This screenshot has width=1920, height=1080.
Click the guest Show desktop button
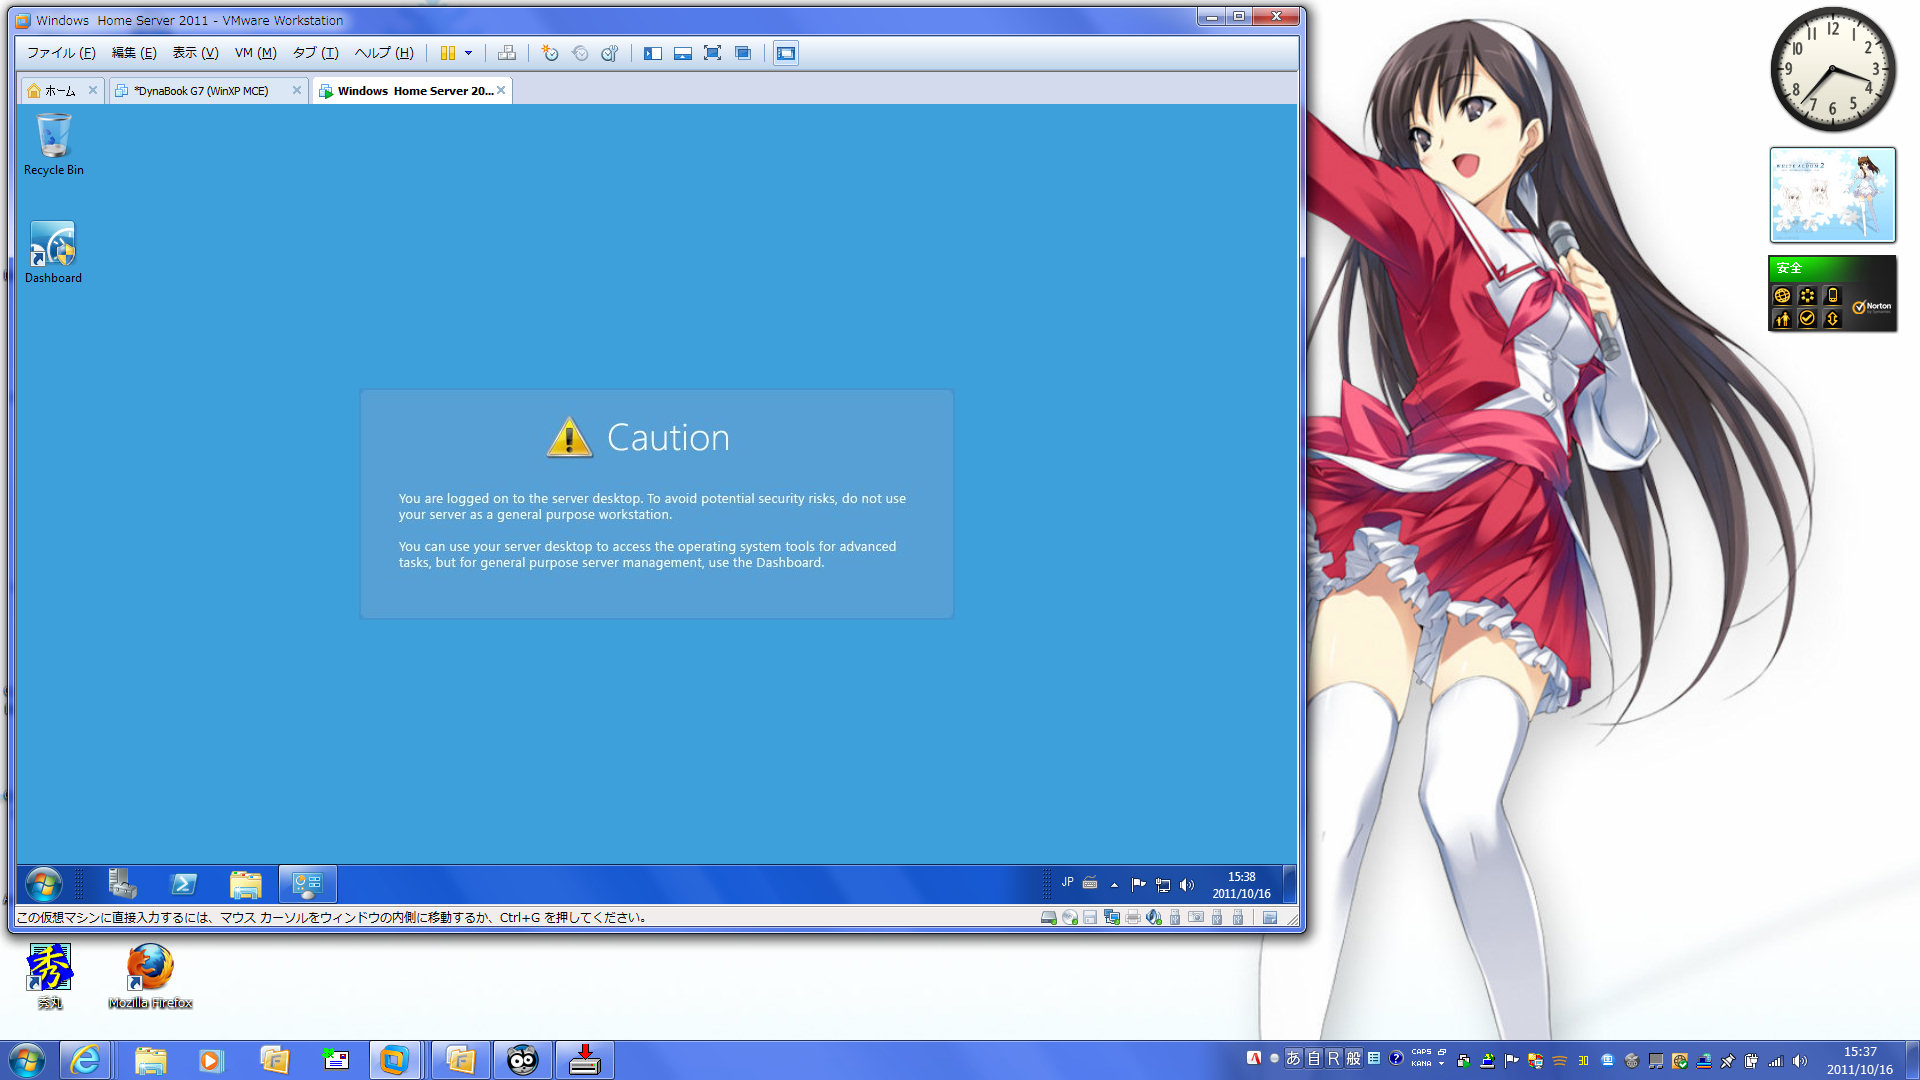(x=1289, y=884)
